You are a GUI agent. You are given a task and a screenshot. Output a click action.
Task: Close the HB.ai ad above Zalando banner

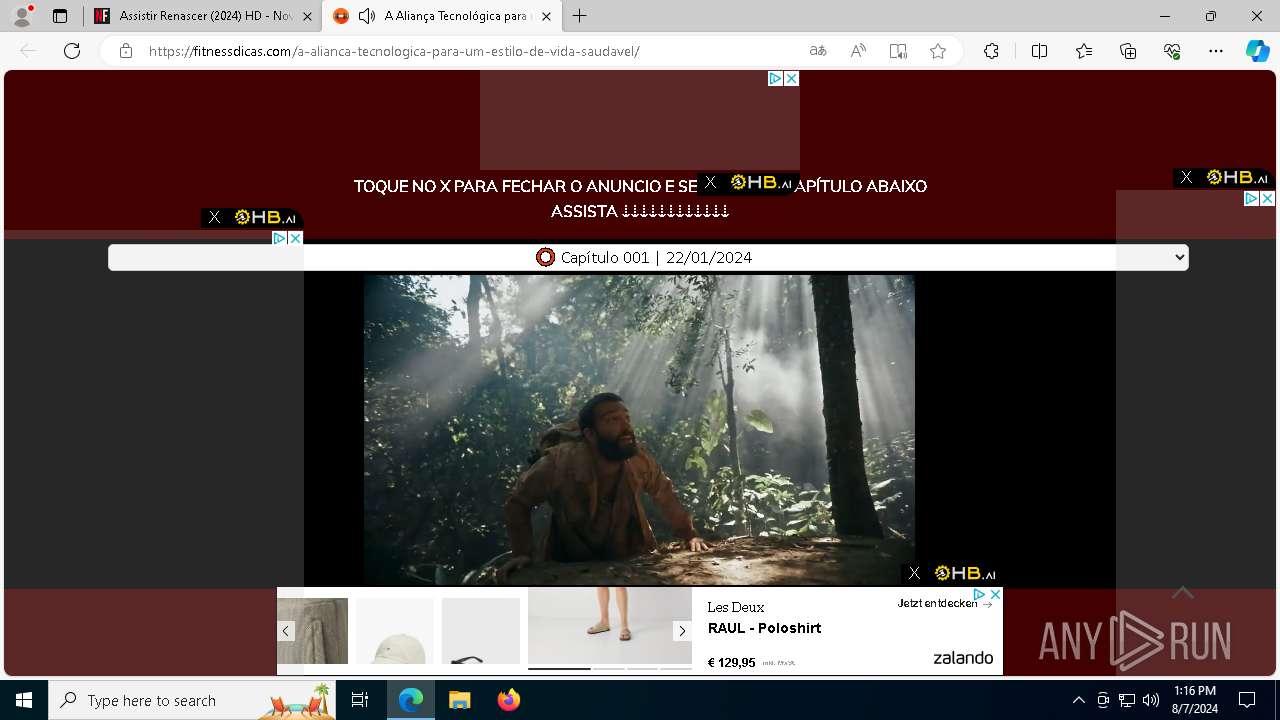click(x=914, y=573)
